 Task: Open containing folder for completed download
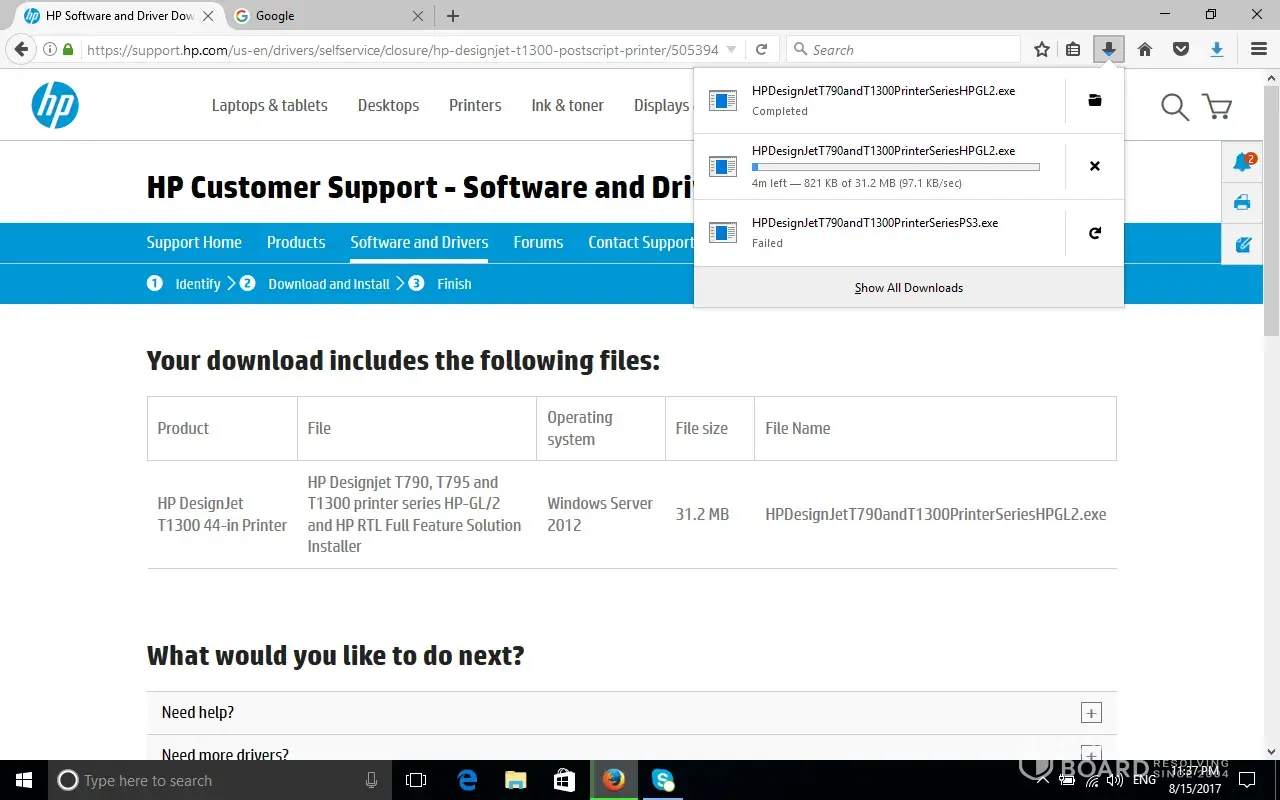[x=1094, y=100]
